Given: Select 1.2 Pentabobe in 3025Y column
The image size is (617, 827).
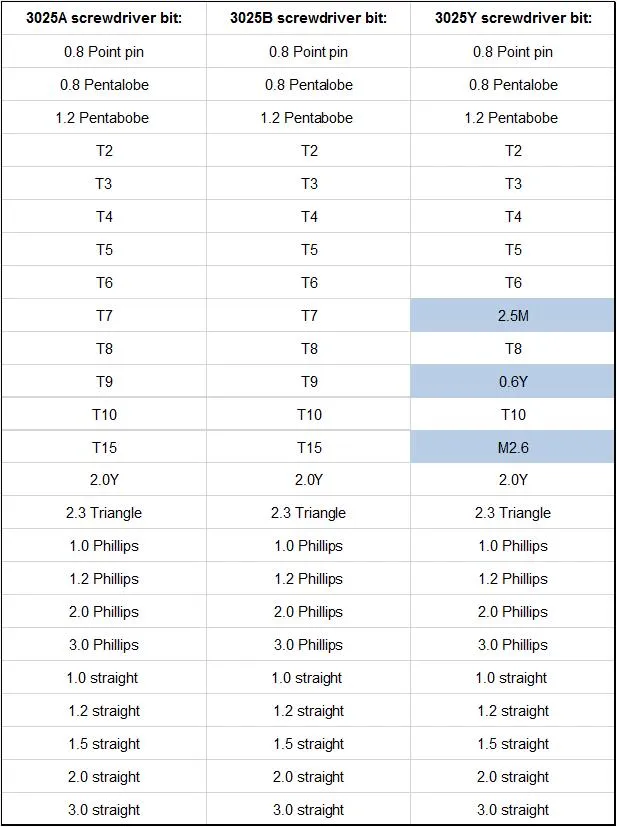Looking at the screenshot, I should (x=513, y=118).
